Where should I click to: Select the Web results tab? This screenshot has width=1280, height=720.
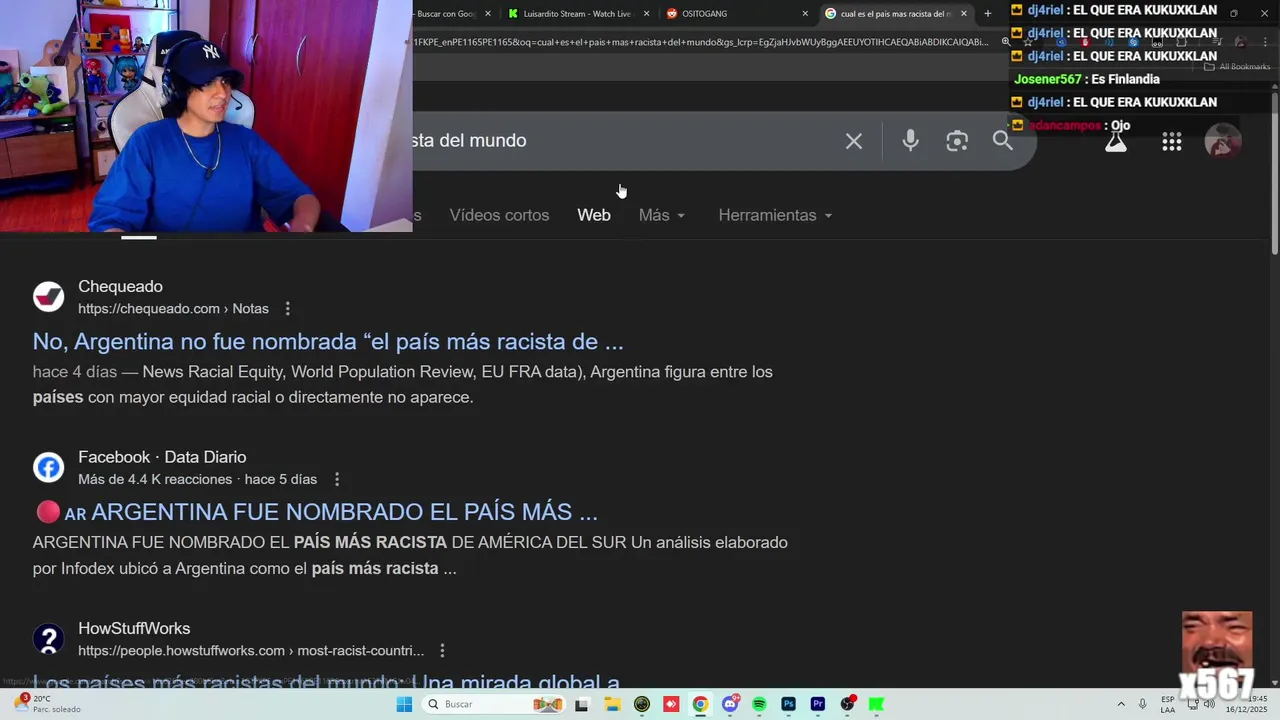pos(594,215)
